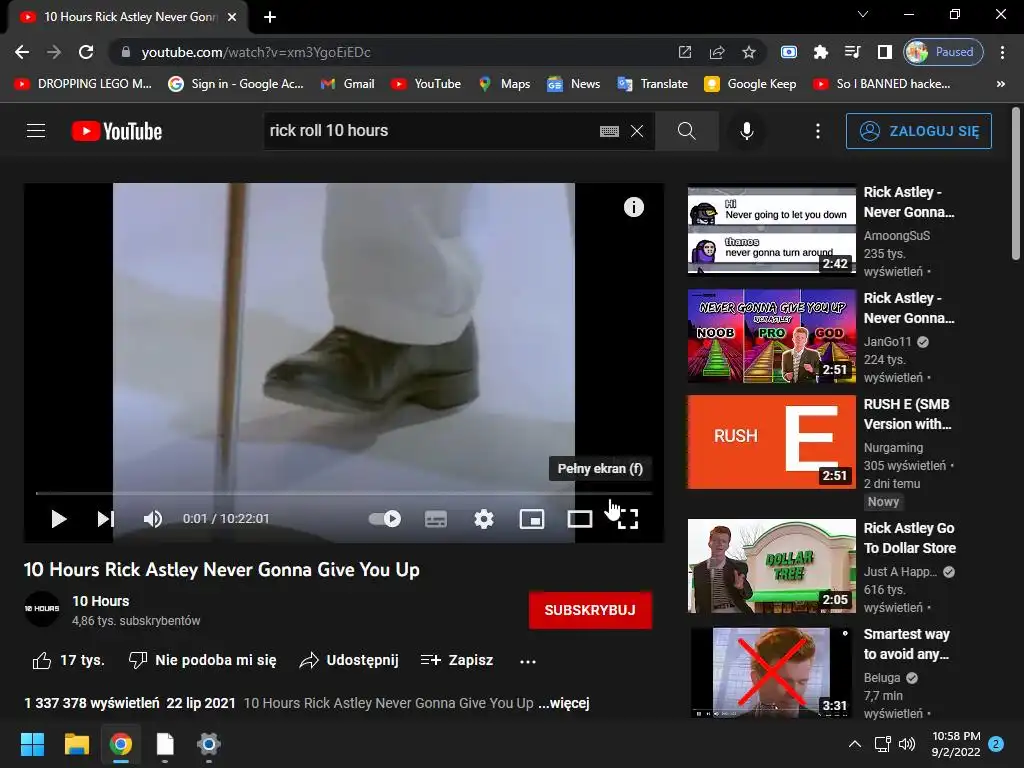The image size is (1024, 768).
Task: Go to YouTube home via logo
Action: (x=117, y=131)
